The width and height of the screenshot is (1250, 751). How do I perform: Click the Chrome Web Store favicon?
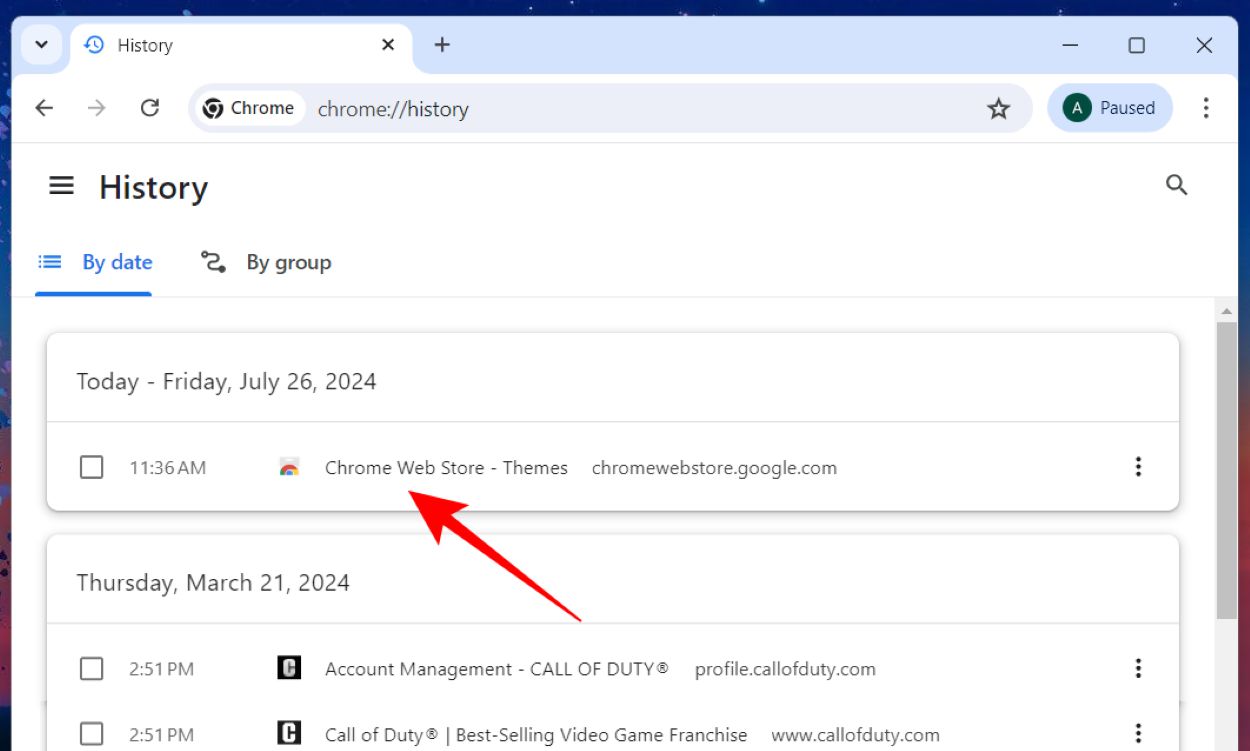[289, 467]
